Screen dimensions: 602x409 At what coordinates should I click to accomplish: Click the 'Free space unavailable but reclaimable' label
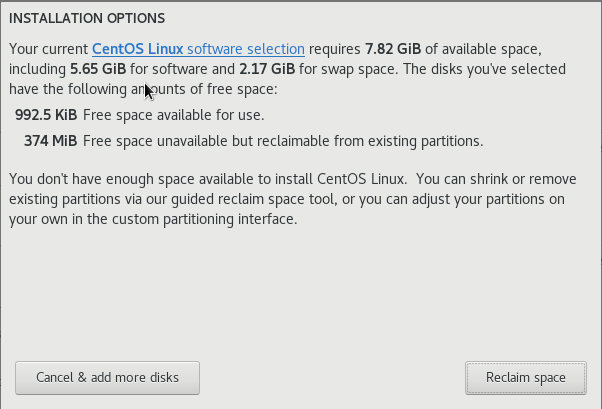(283, 141)
